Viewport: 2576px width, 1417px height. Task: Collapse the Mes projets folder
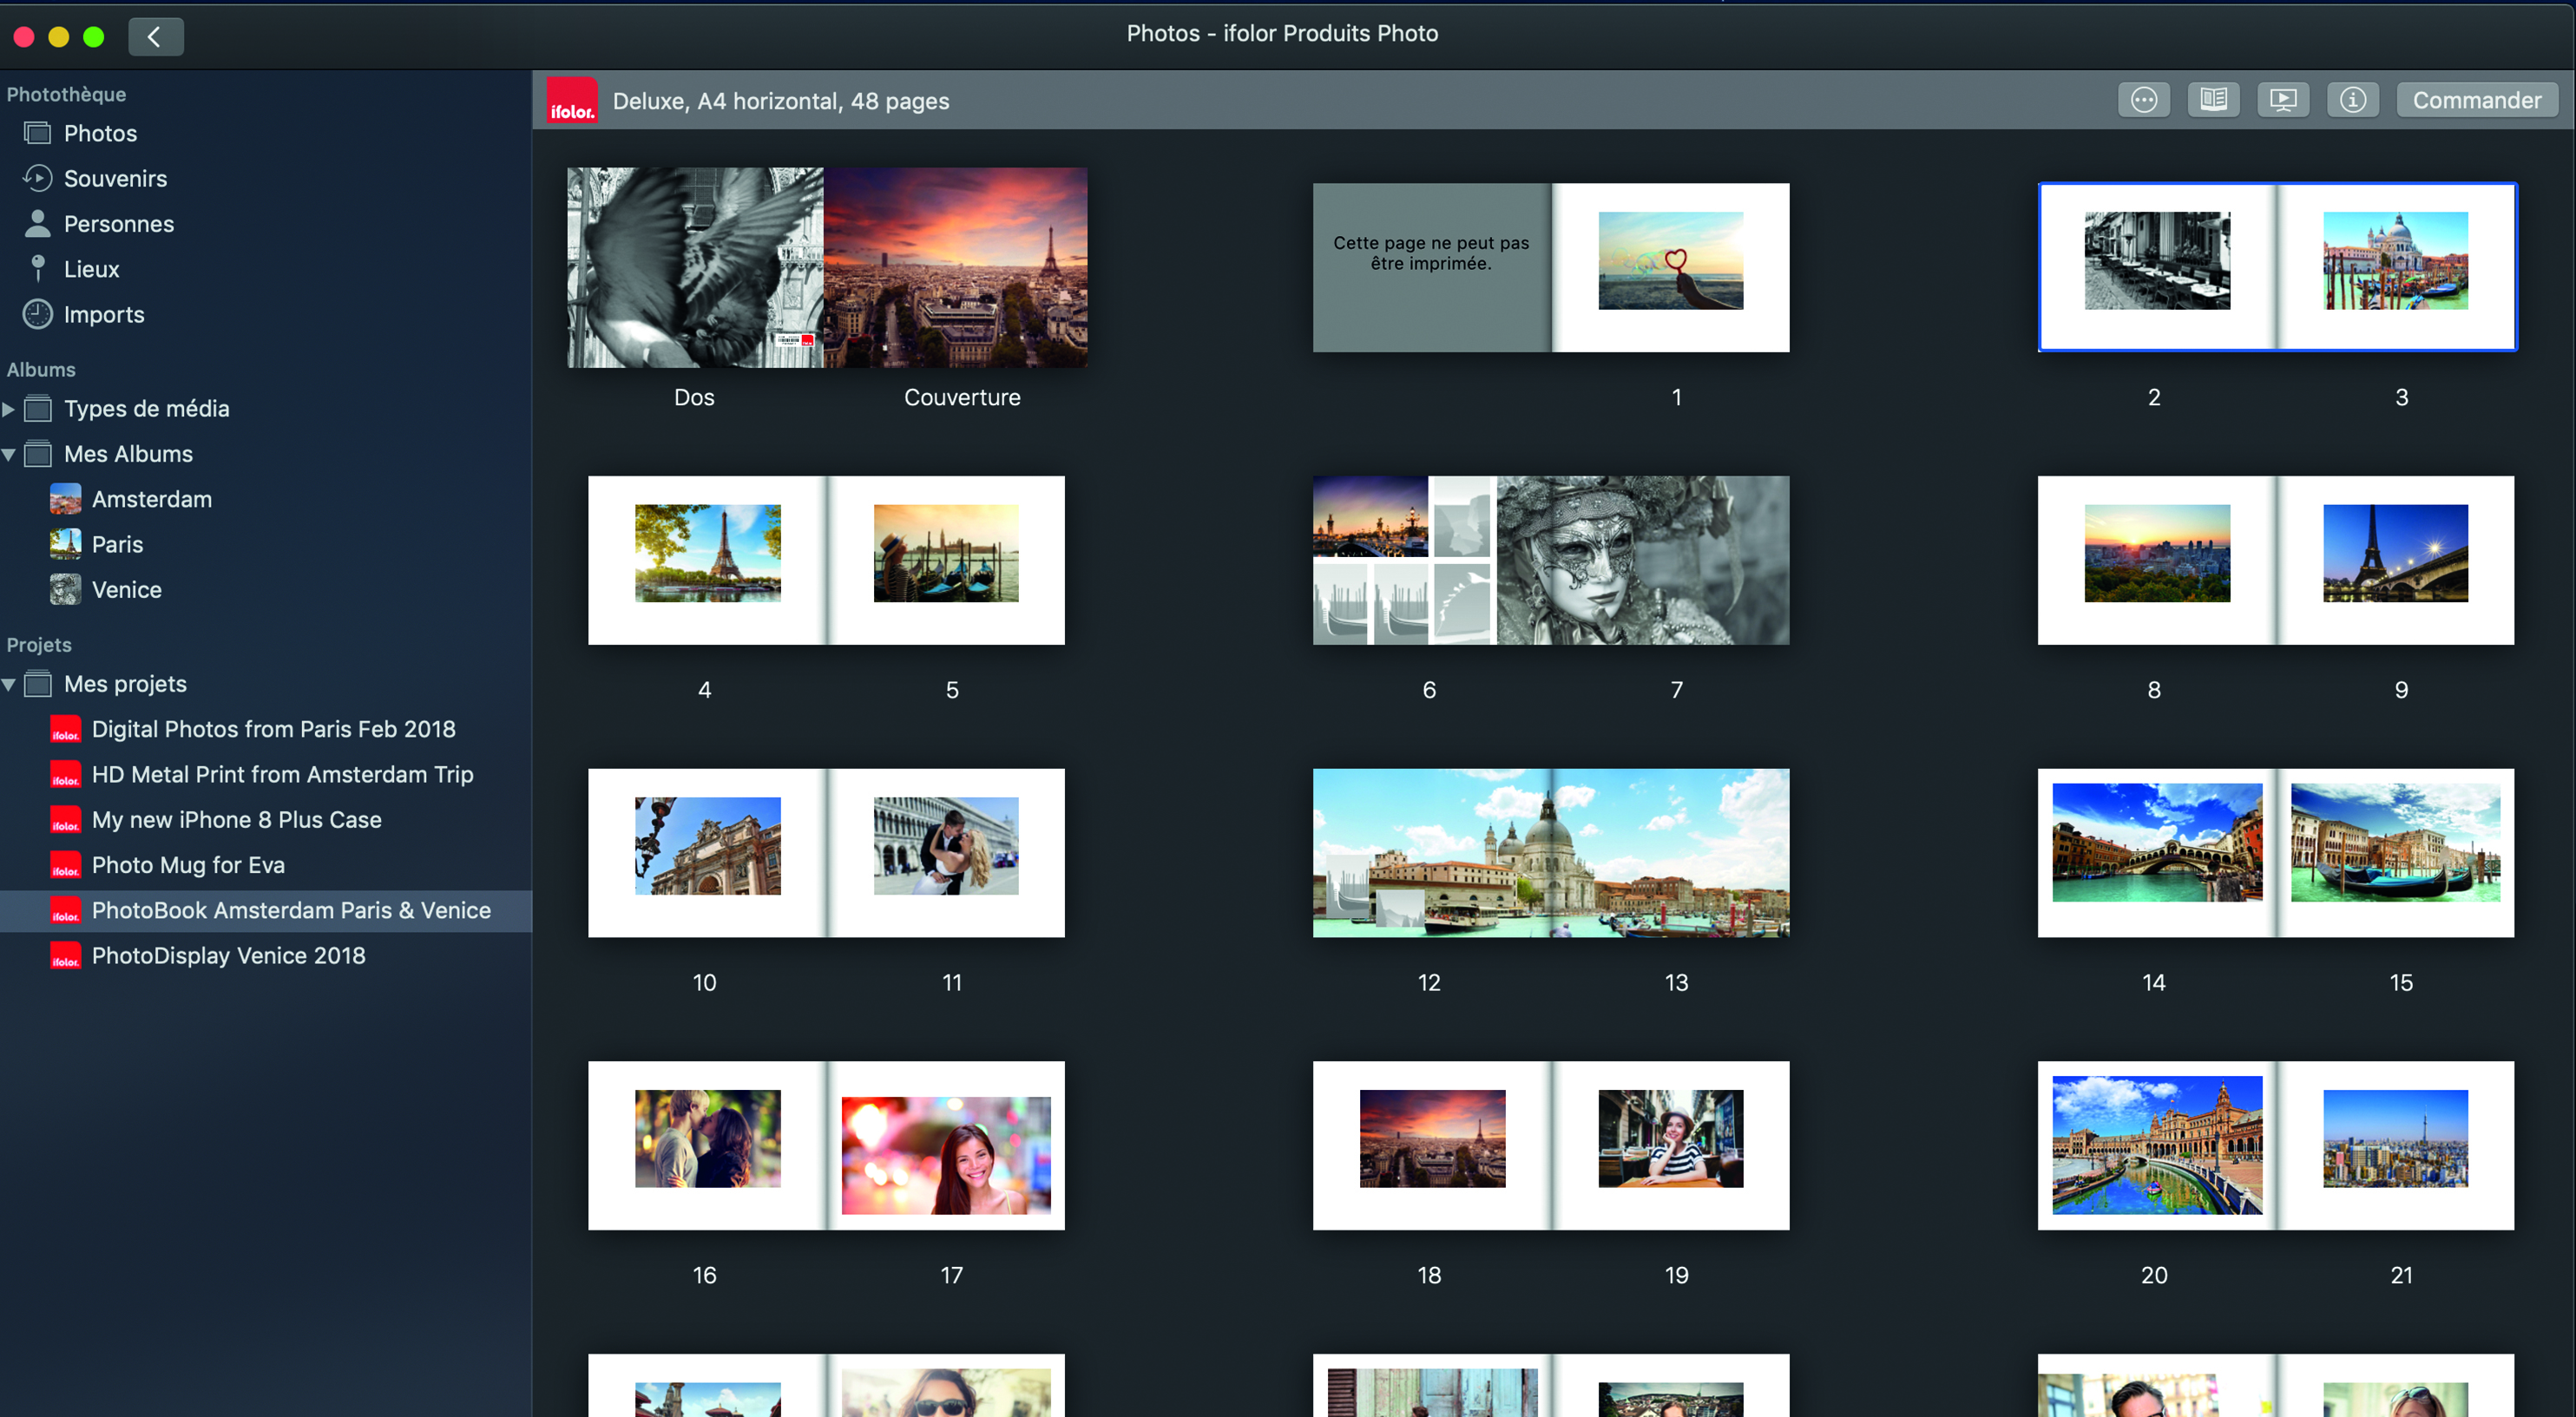point(9,684)
